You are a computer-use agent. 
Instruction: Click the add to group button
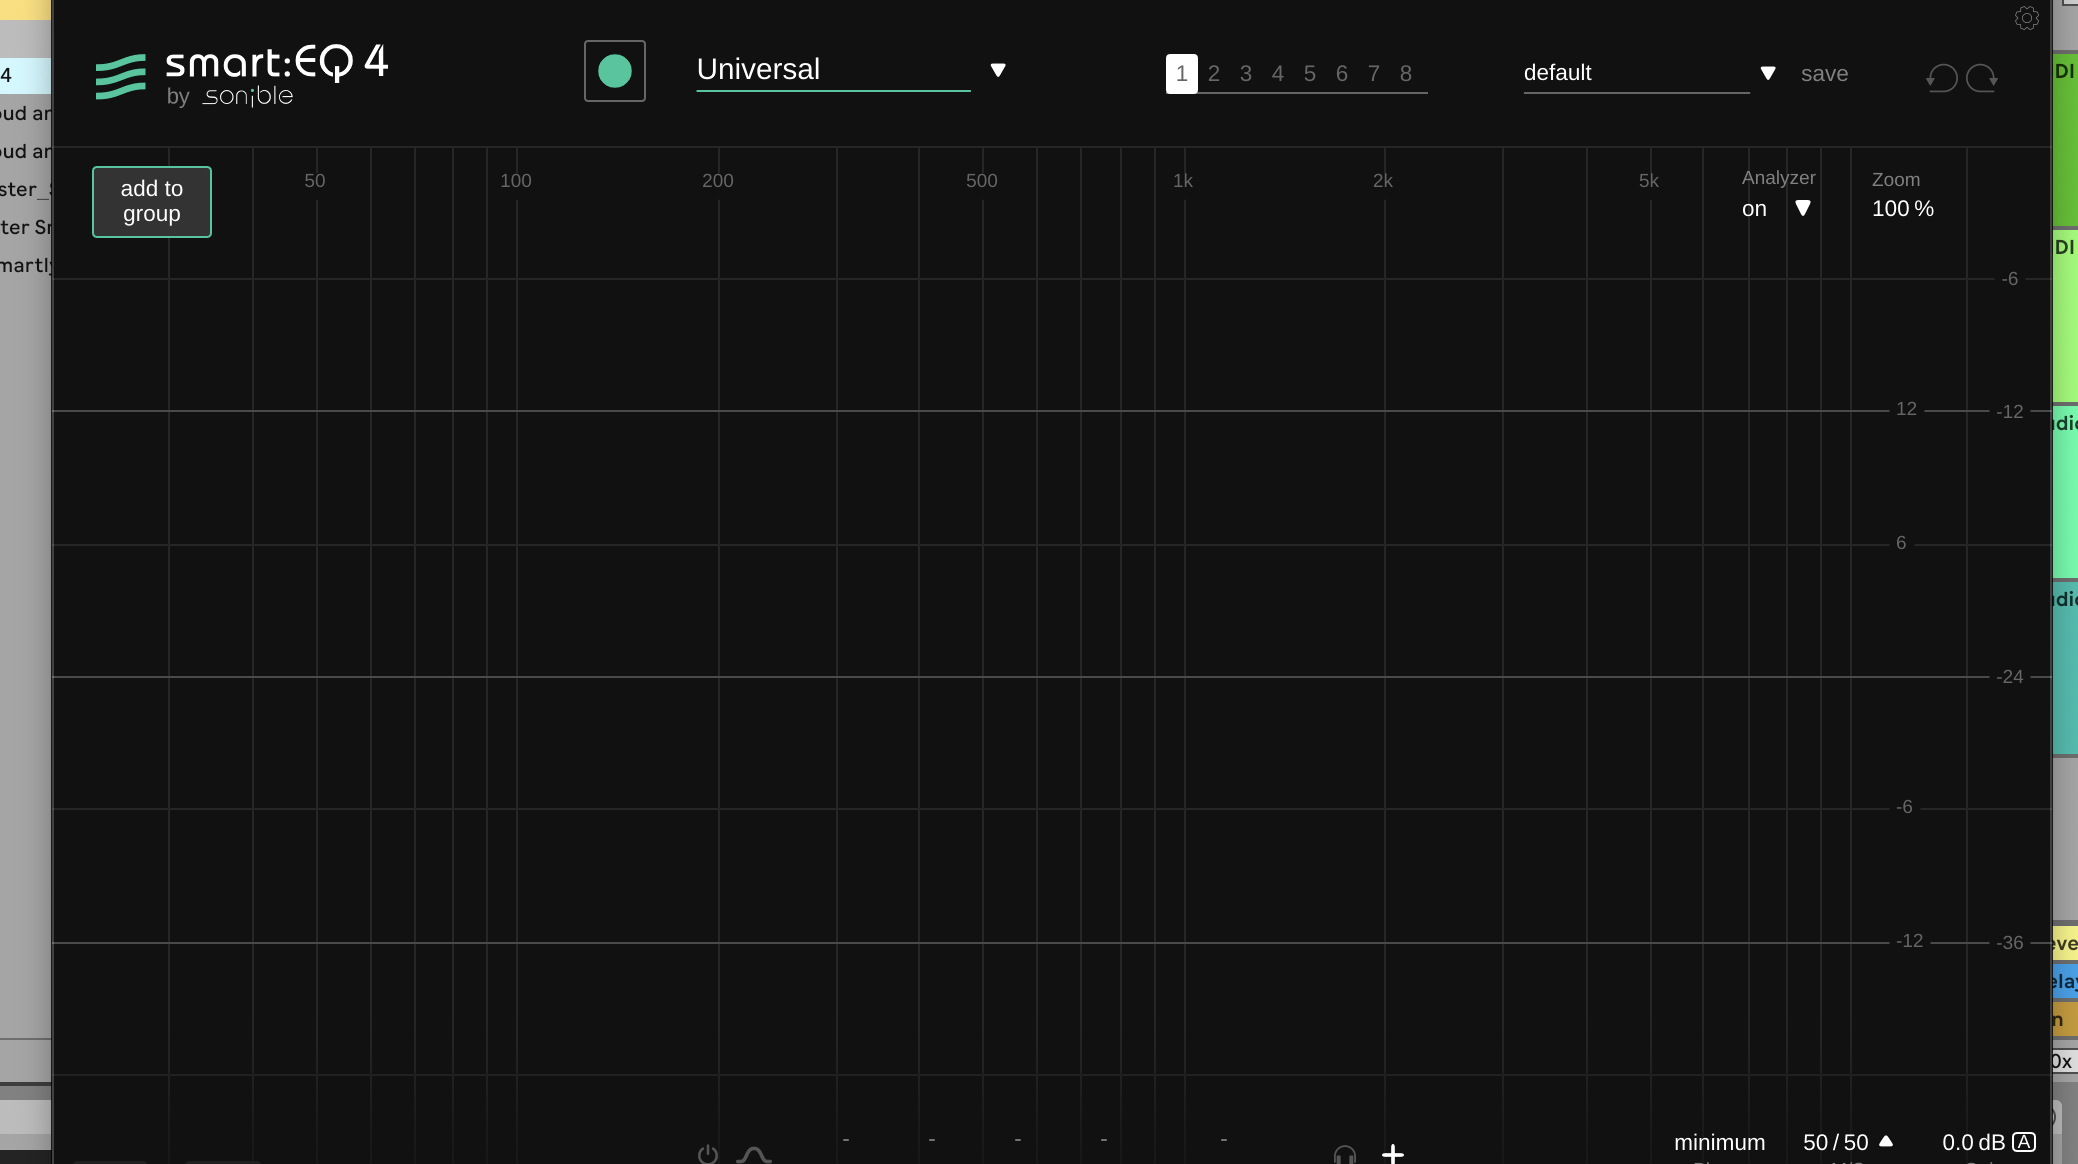tap(151, 201)
